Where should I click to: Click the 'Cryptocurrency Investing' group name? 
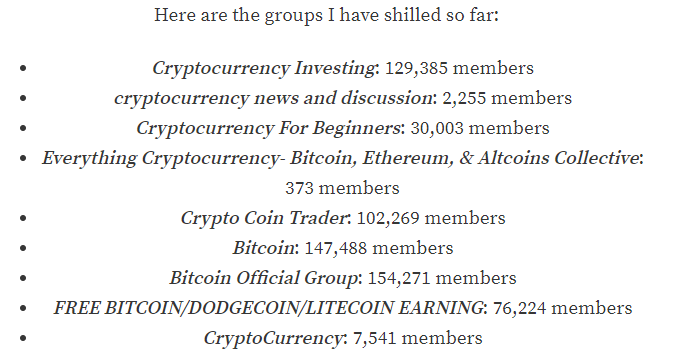tap(263, 69)
